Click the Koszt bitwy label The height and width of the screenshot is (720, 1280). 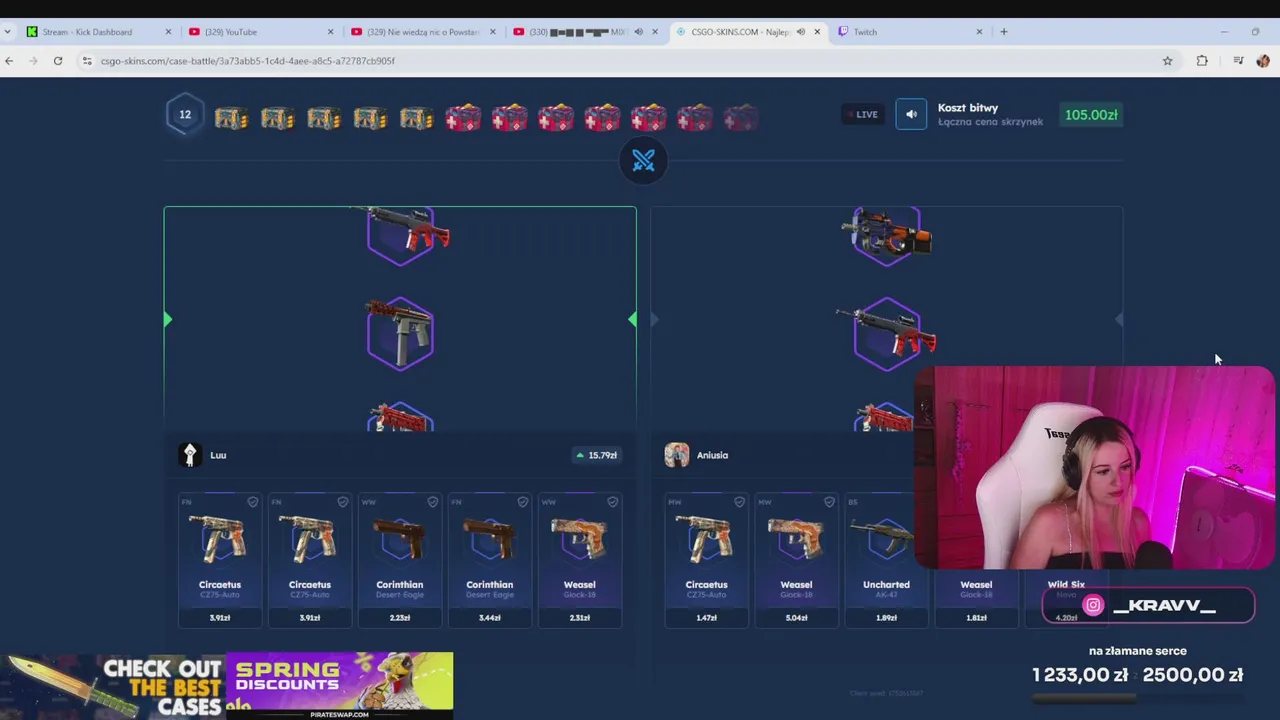967,108
